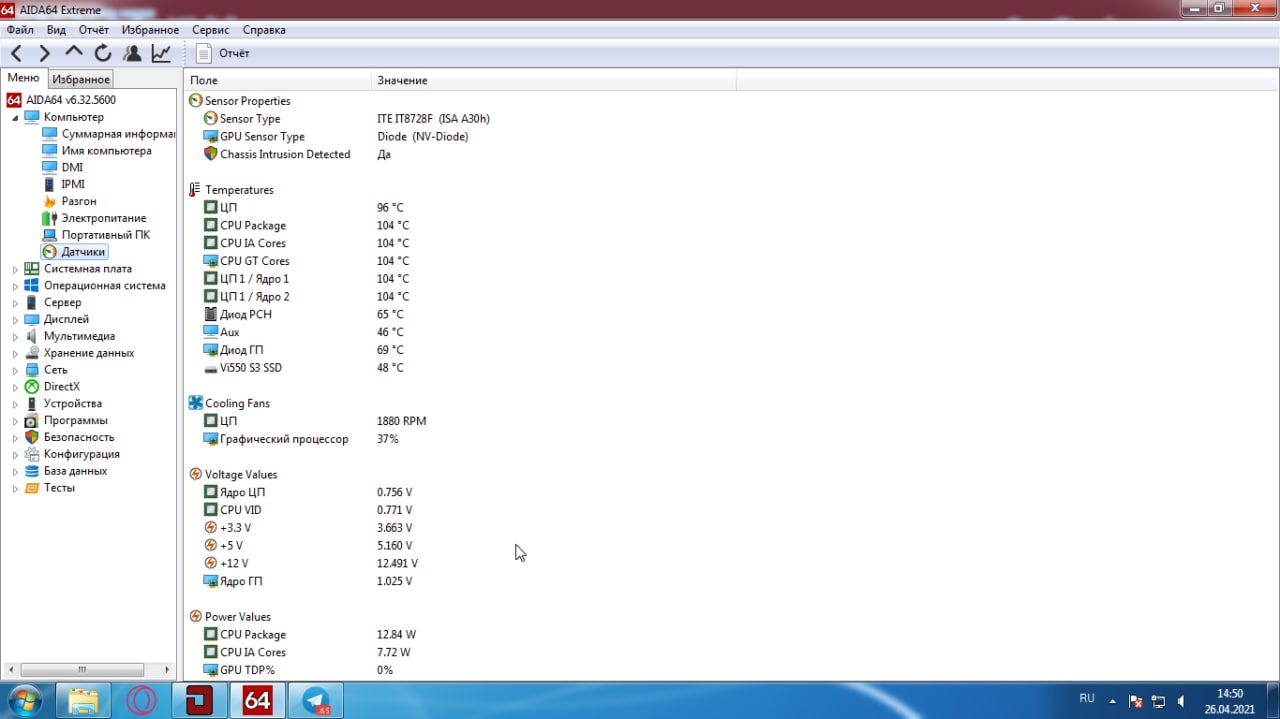
Task: Click the Безопасность shield icon
Action: [32, 437]
